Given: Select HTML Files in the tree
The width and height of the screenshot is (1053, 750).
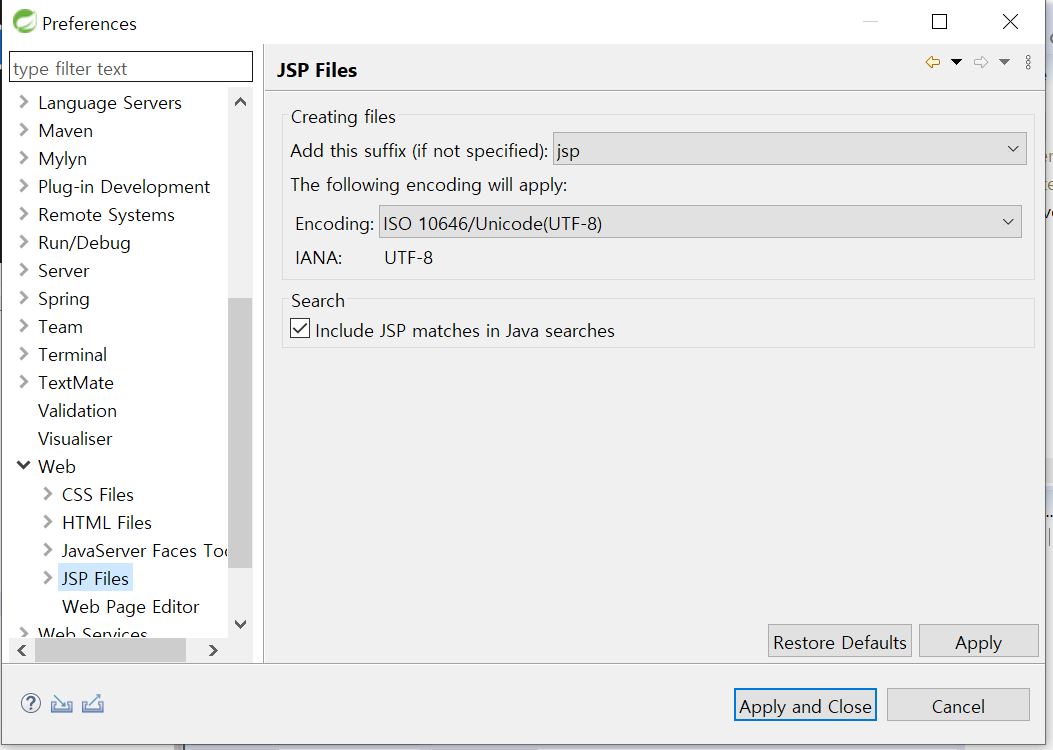Looking at the screenshot, I should (x=106, y=522).
